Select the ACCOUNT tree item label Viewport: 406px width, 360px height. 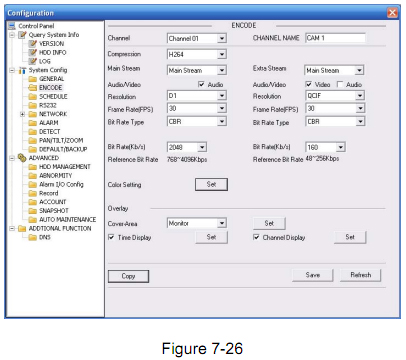53,202
